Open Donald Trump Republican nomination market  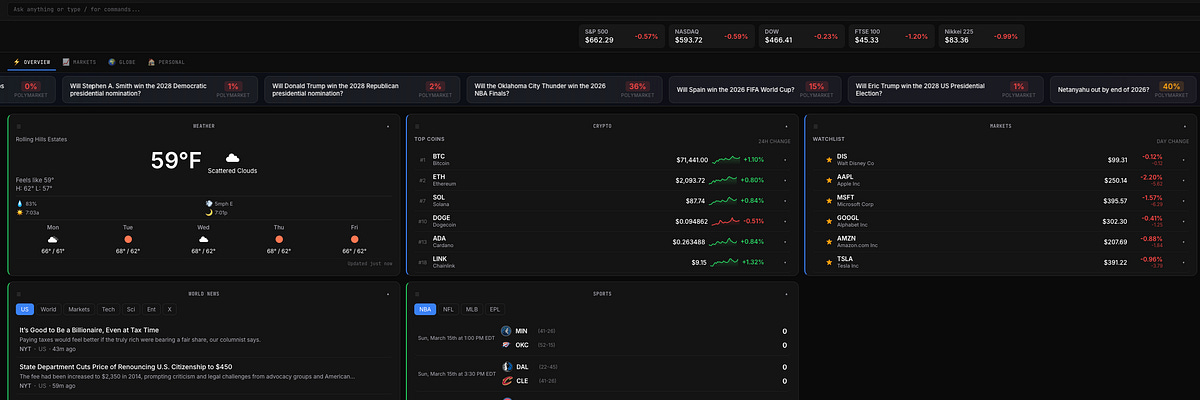[363, 90]
